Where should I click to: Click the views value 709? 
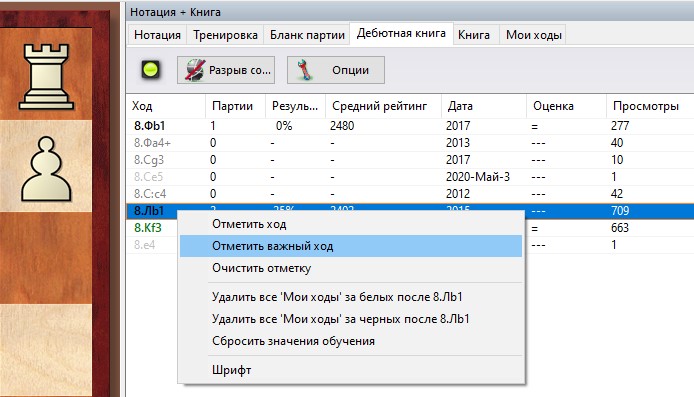point(620,211)
